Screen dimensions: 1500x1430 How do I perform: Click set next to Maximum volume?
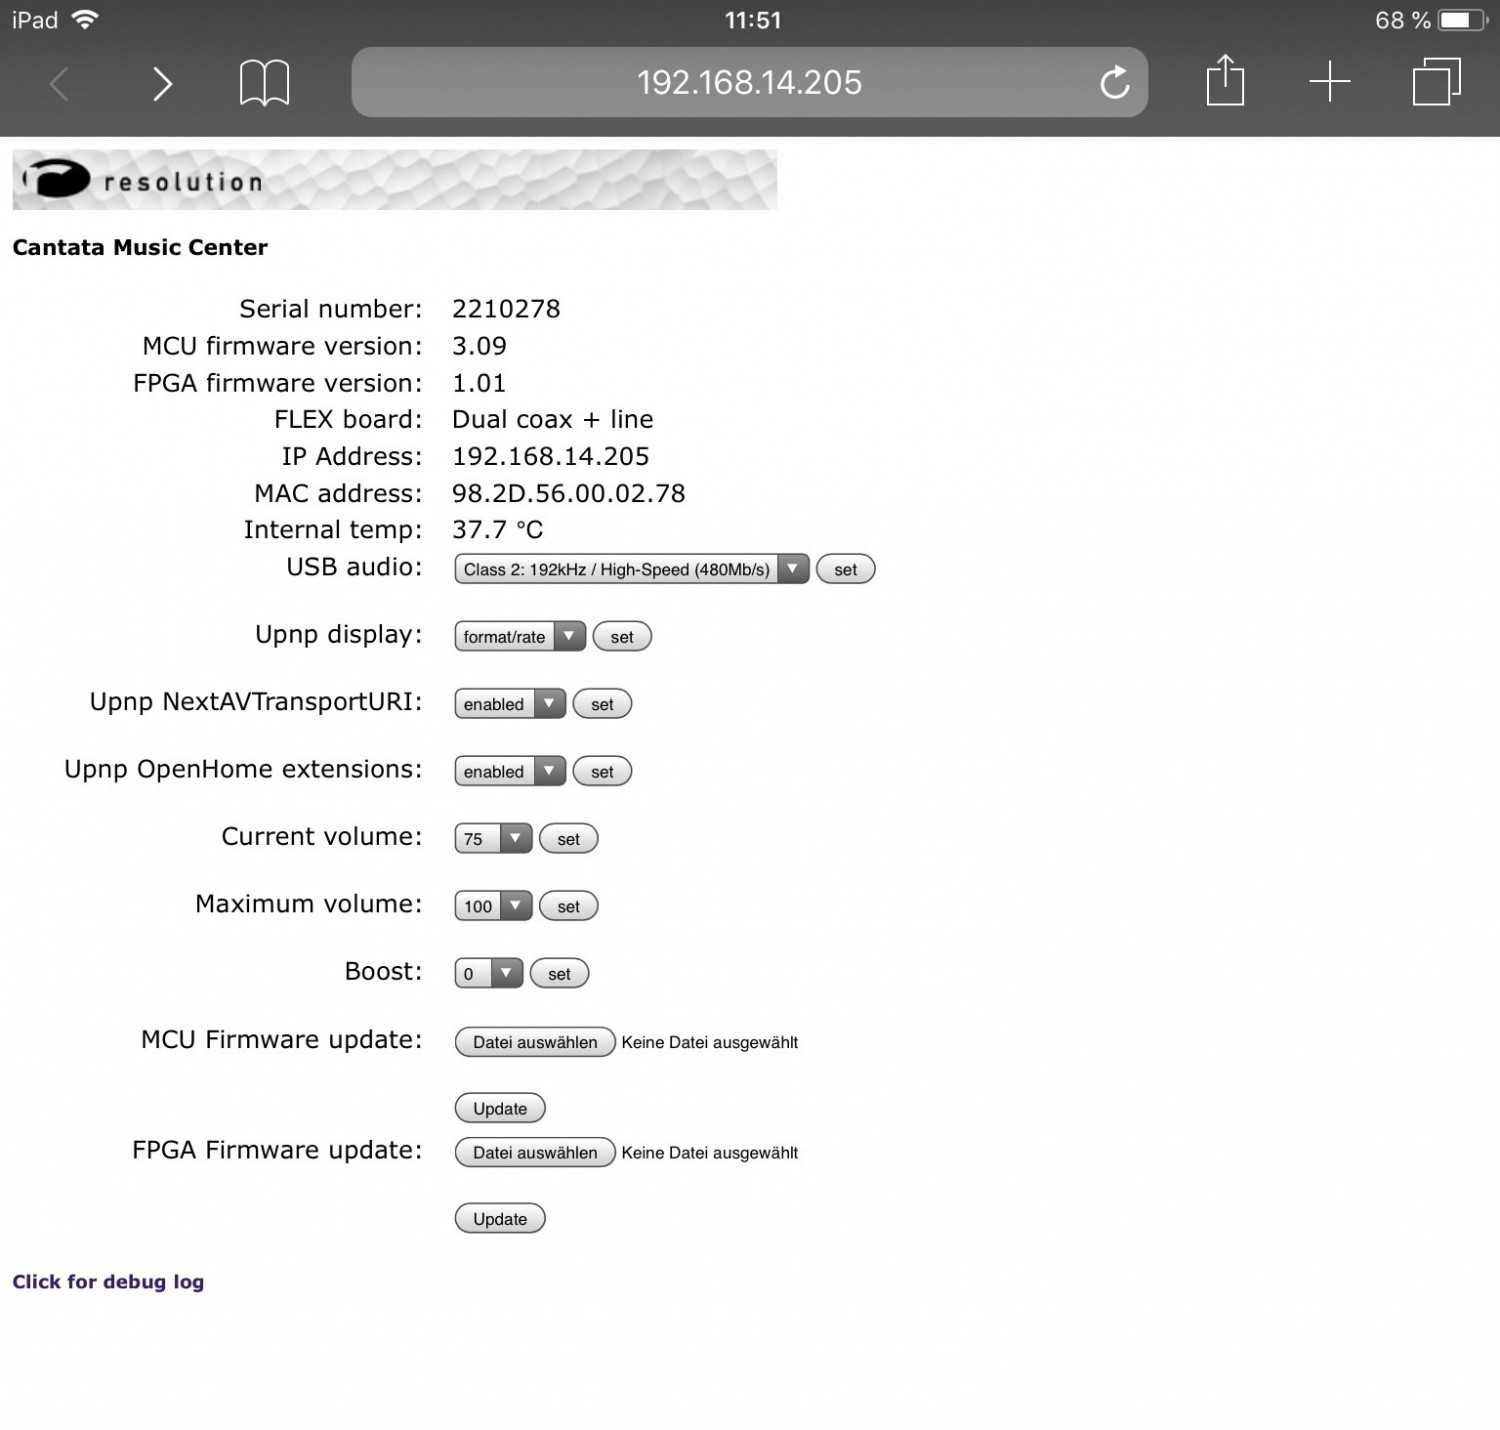(x=568, y=907)
